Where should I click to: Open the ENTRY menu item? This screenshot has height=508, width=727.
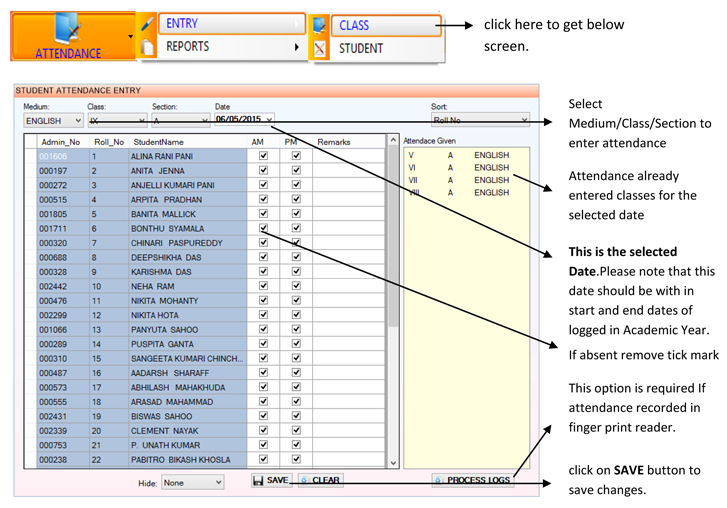(232, 24)
